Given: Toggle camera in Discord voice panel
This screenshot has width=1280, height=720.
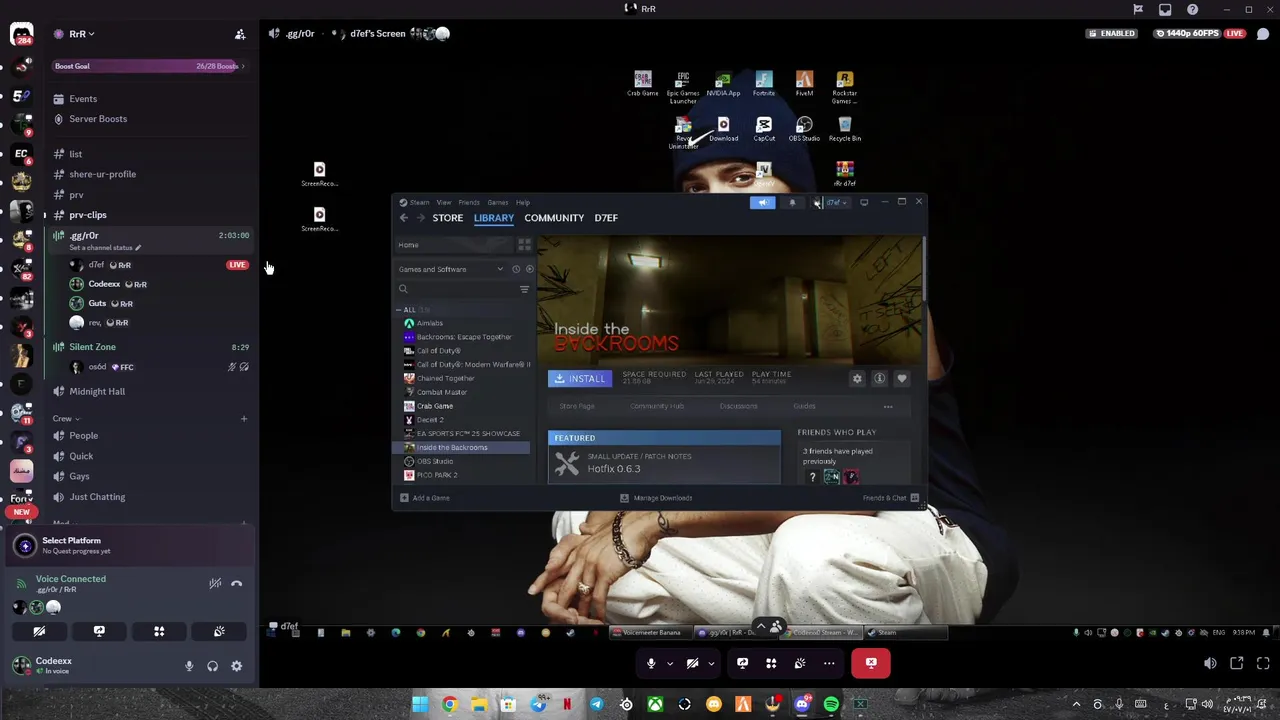Looking at the screenshot, I should click(x=39, y=631).
